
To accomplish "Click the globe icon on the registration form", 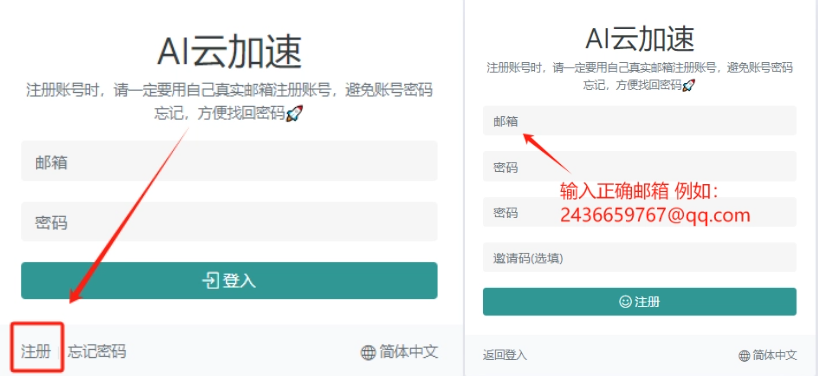I will click(x=744, y=356).
